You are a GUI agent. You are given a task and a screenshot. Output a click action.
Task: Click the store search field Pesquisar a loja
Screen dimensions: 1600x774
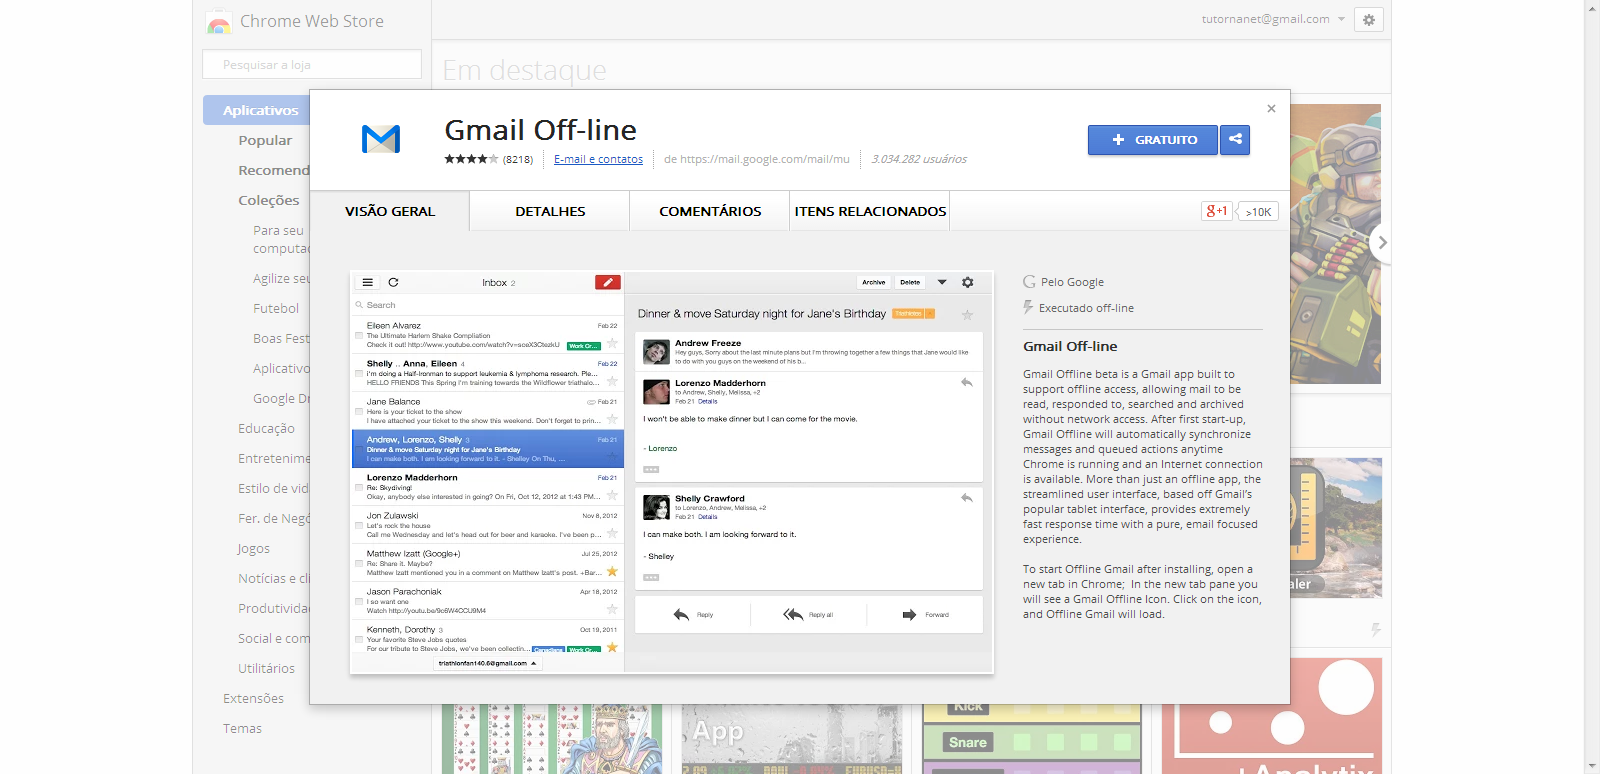pyautogui.click(x=312, y=64)
